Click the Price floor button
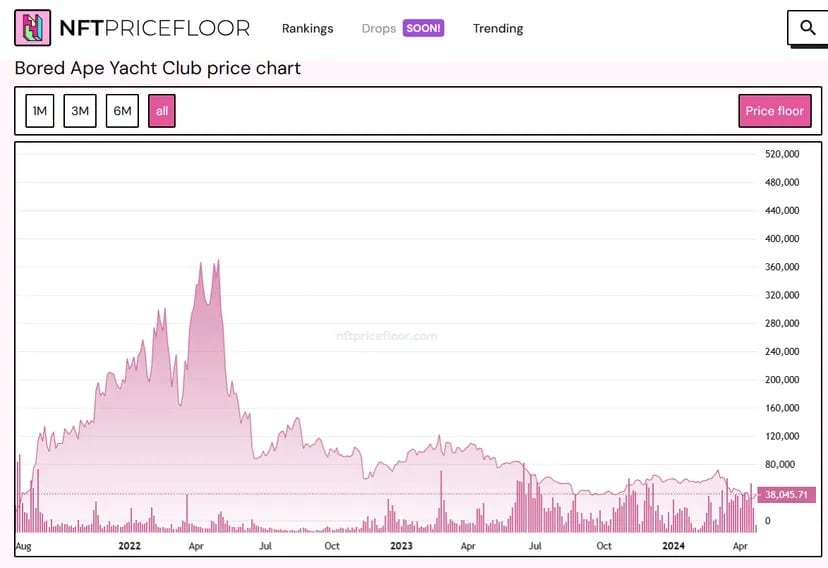 tap(775, 111)
